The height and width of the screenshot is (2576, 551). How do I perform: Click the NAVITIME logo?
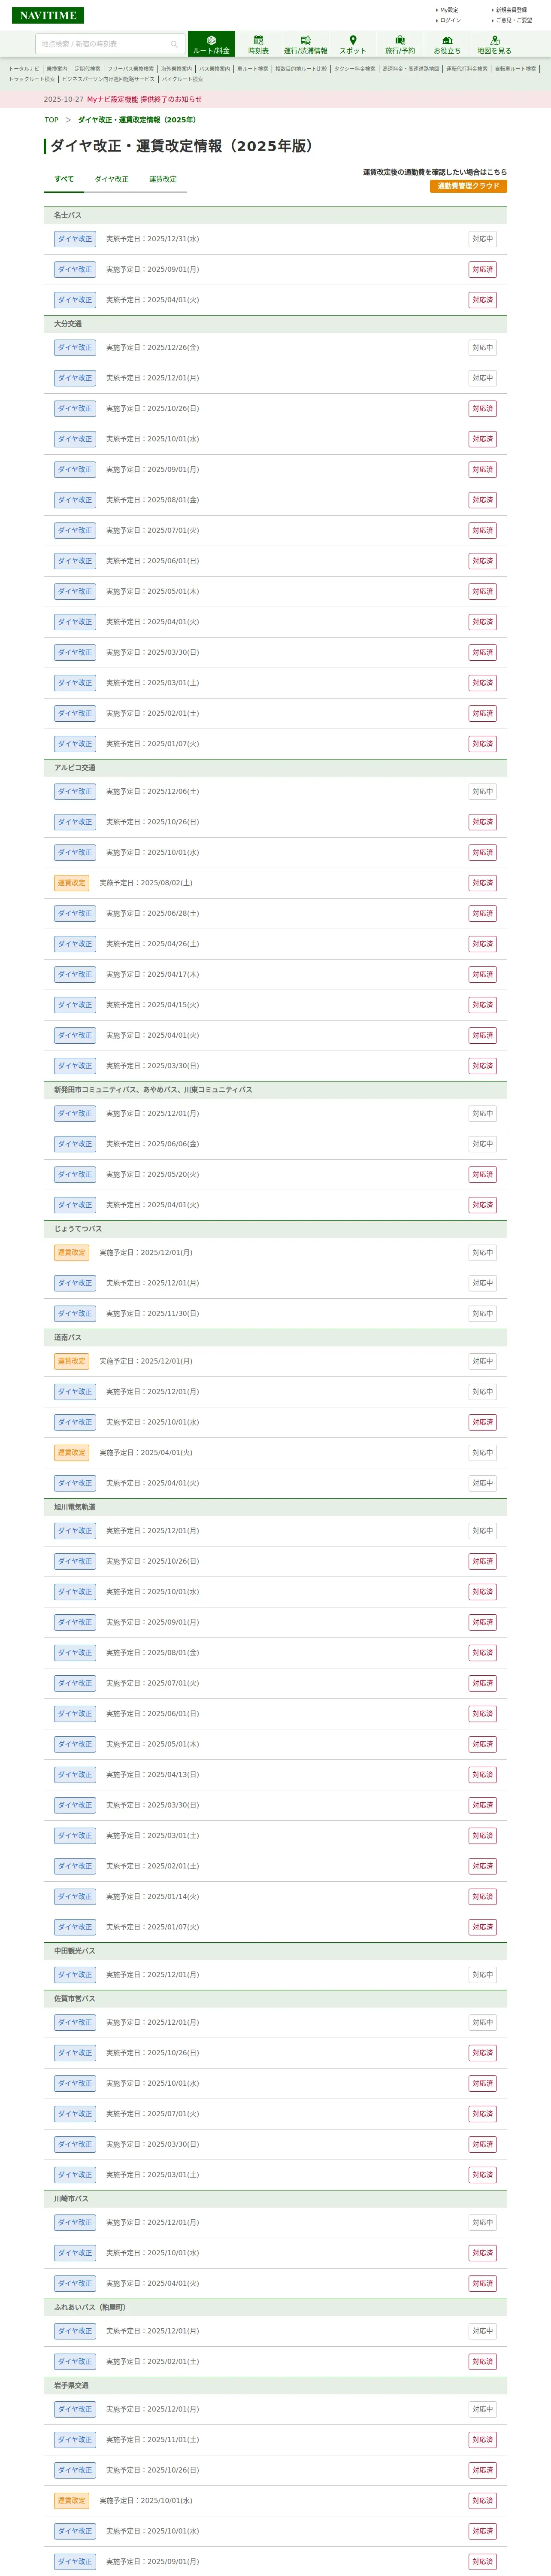(x=48, y=15)
